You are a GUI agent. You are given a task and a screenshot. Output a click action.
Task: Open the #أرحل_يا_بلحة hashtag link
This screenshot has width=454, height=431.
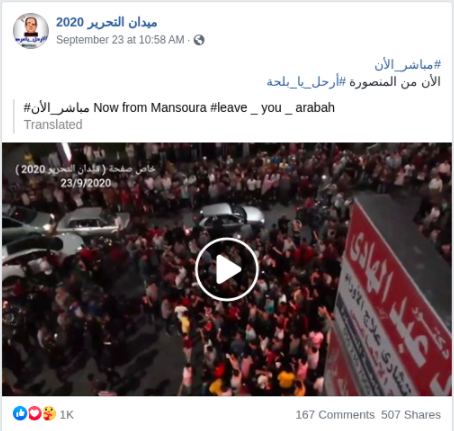(306, 82)
